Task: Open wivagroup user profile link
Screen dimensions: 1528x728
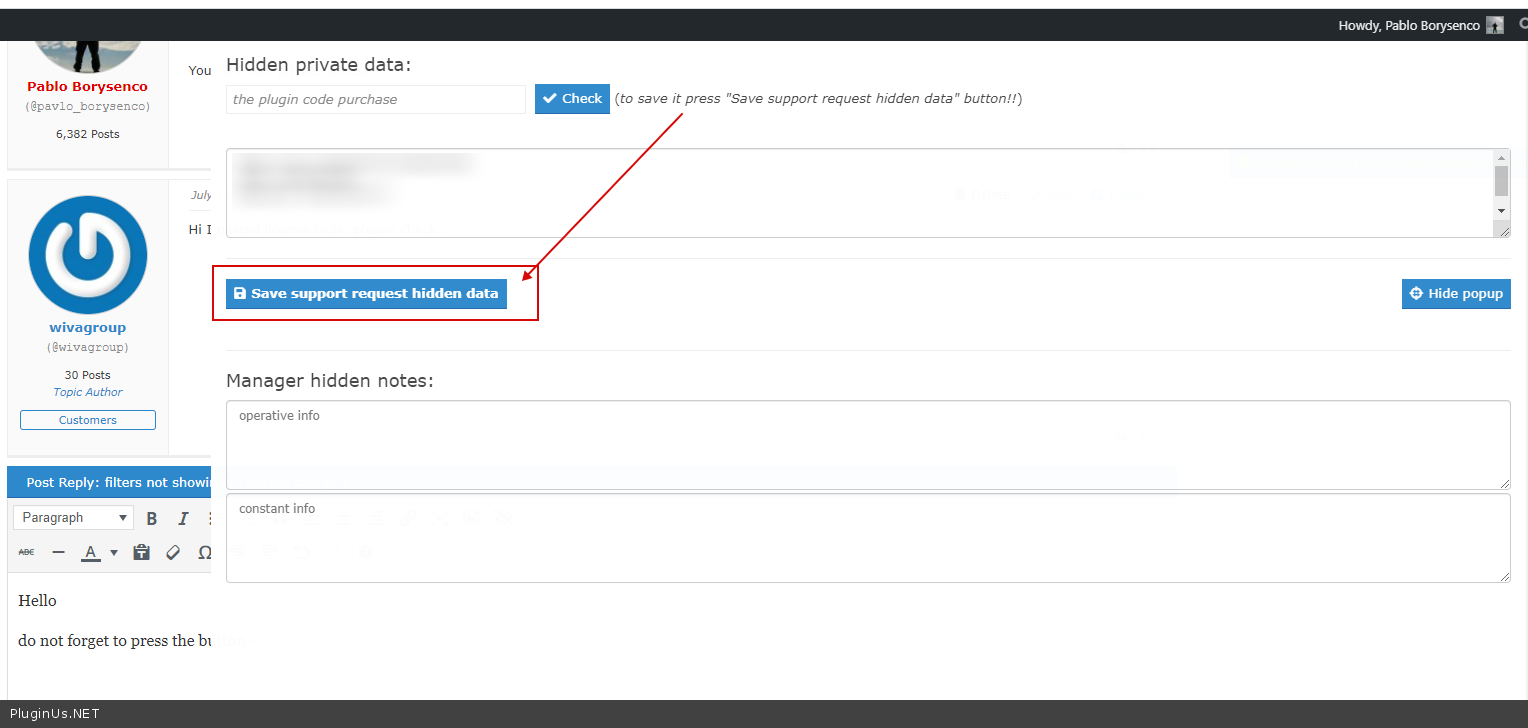Action: pos(88,328)
